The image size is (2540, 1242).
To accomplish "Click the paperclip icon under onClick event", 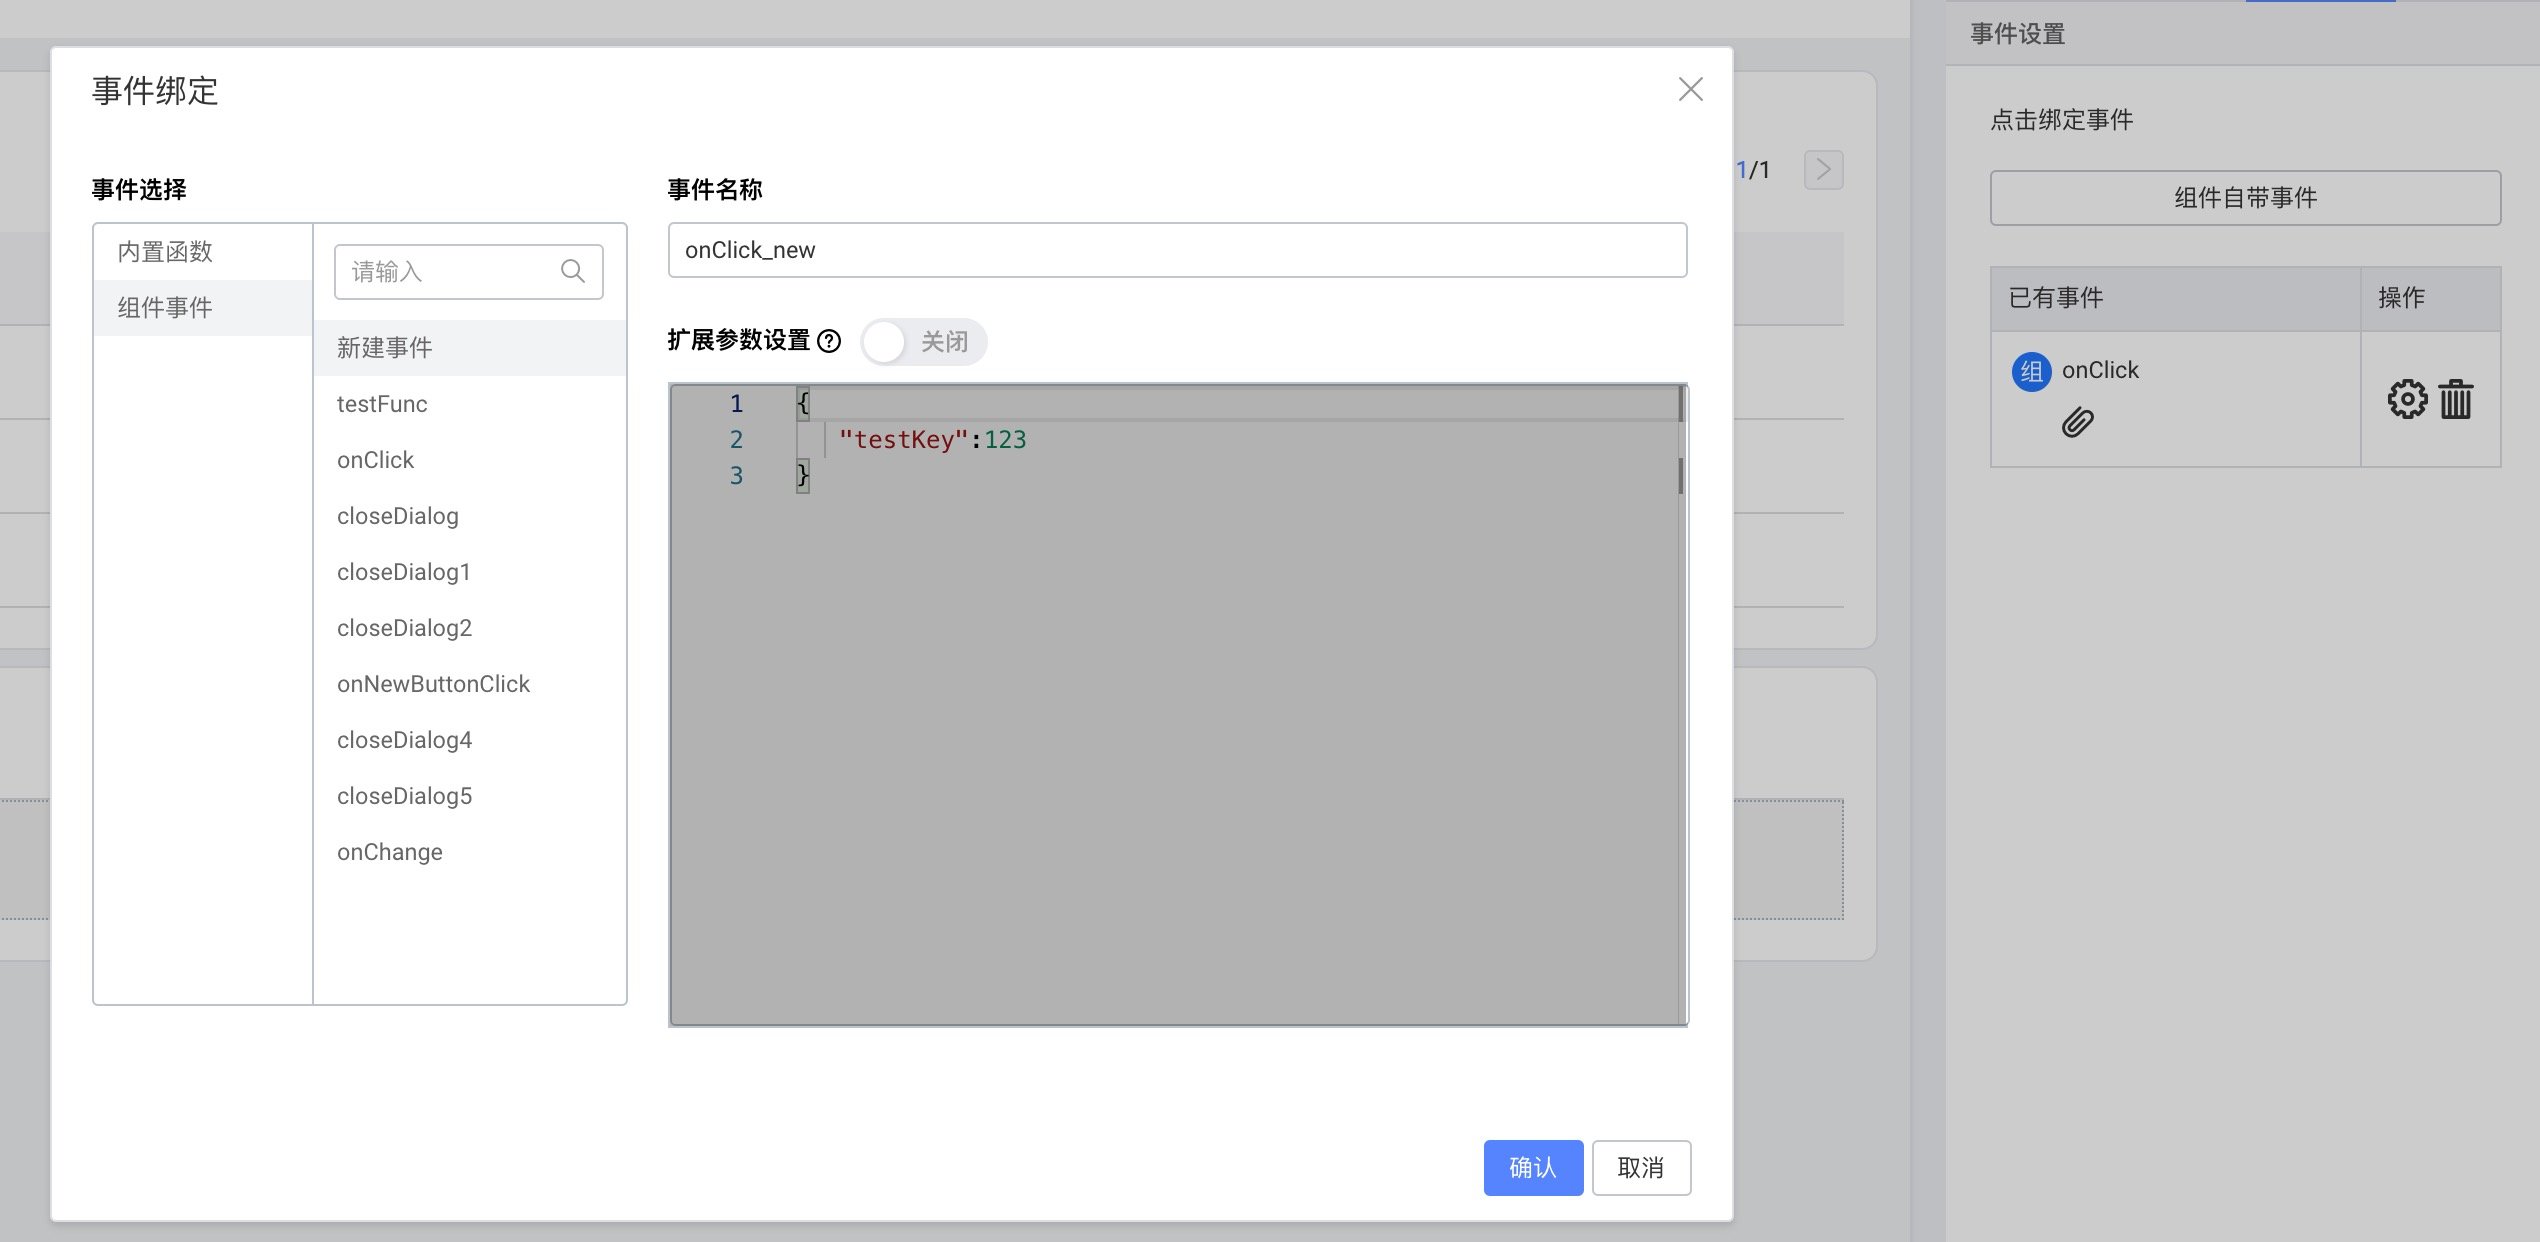I will click(x=2077, y=423).
